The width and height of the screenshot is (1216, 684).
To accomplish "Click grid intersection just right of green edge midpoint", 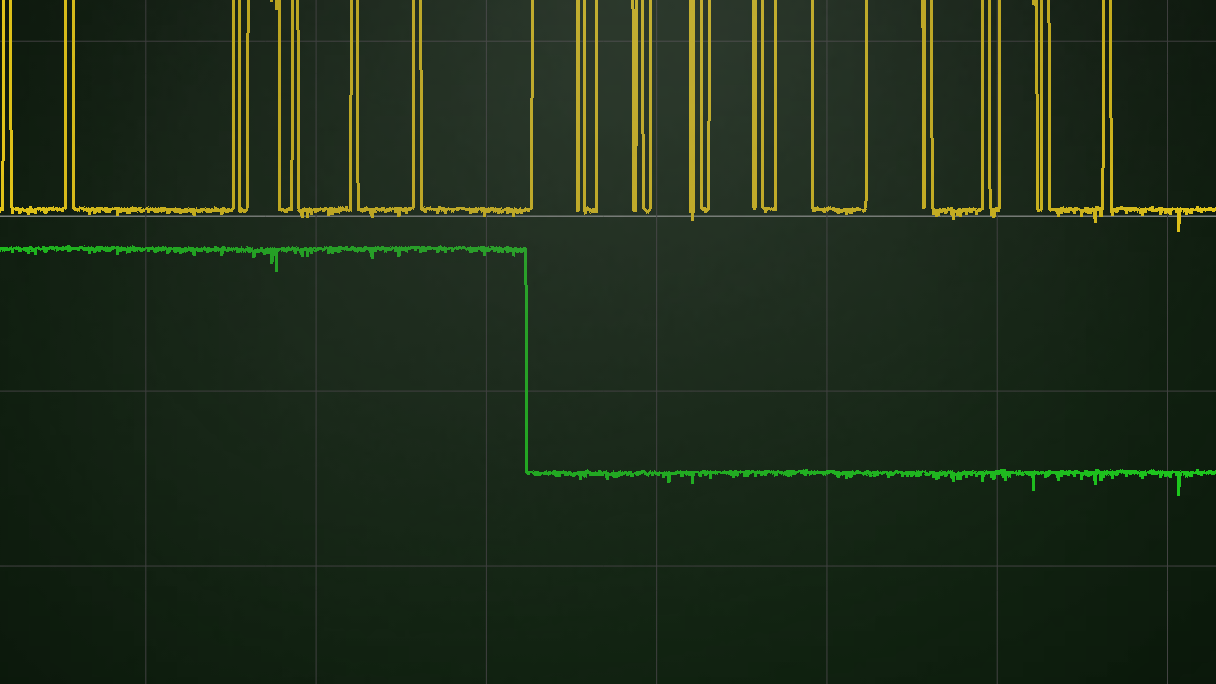I will [656, 391].
